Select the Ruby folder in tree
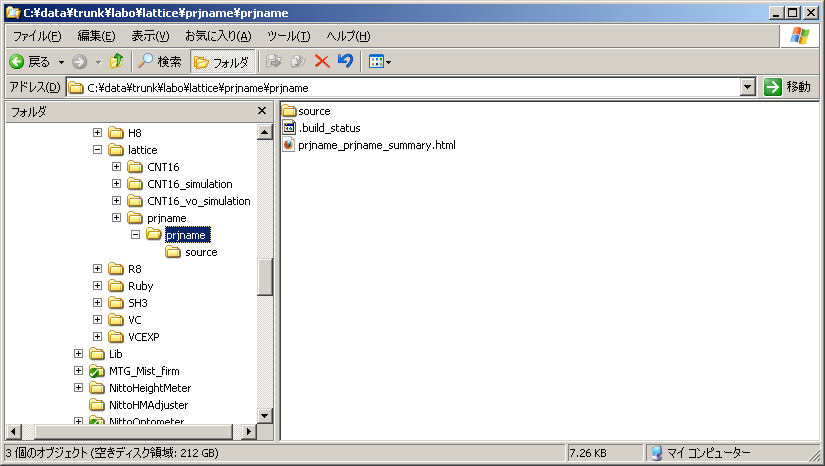Viewport: 825px width, 466px height. (140, 286)
